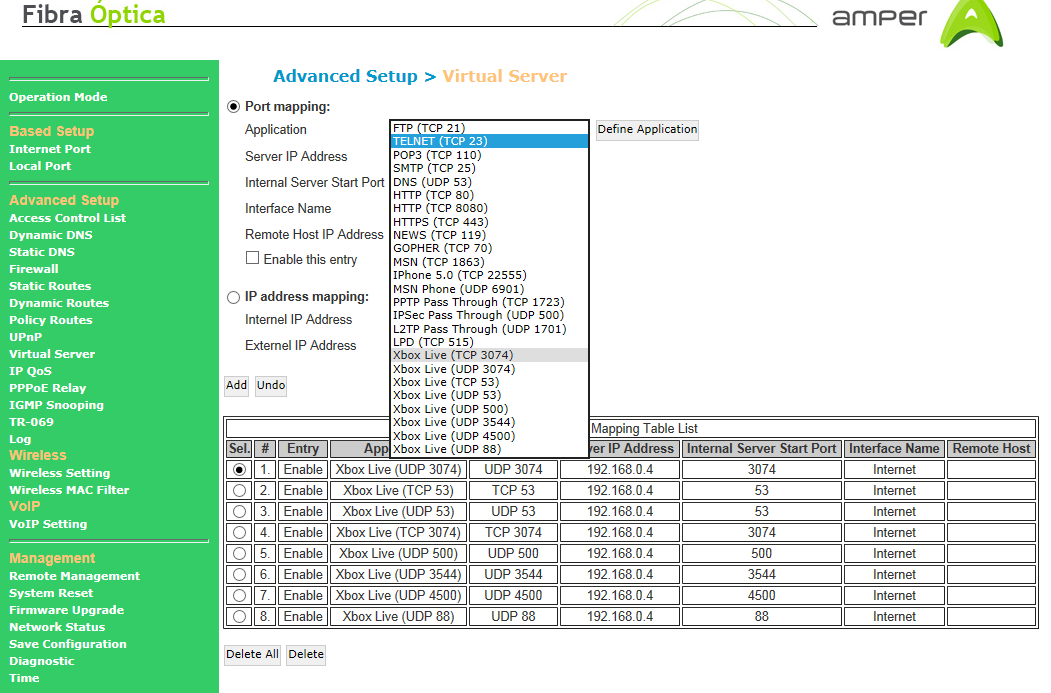Viewport: 1051px width, 693px height.
Task: Choose PPTP Pass Through (TCP 1723) option
Action: tap(489, 302)
